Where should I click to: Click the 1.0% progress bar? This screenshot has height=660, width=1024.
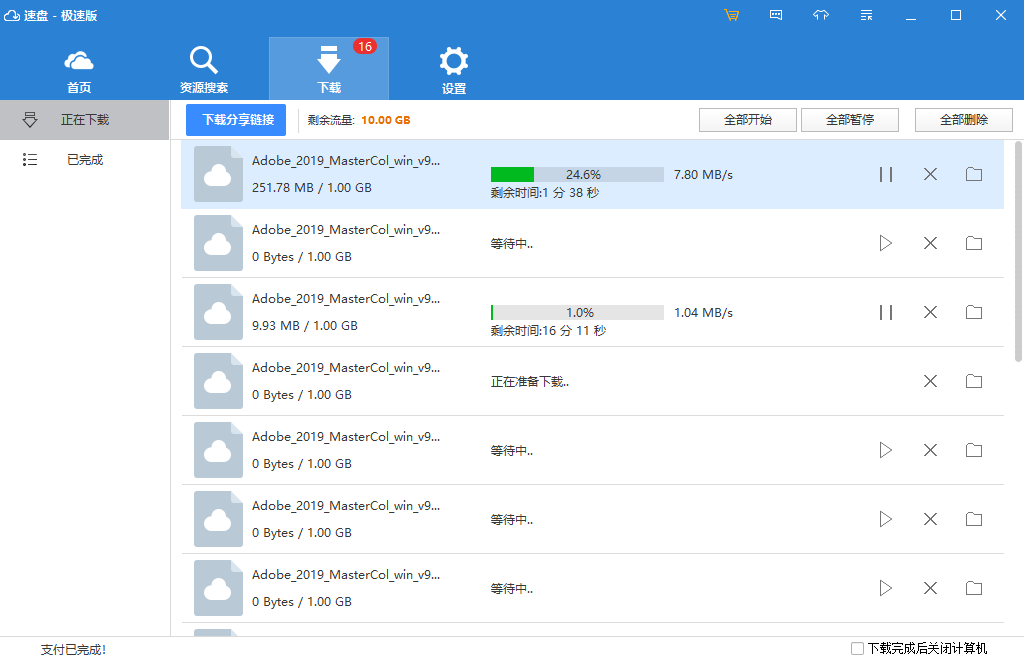577,313
